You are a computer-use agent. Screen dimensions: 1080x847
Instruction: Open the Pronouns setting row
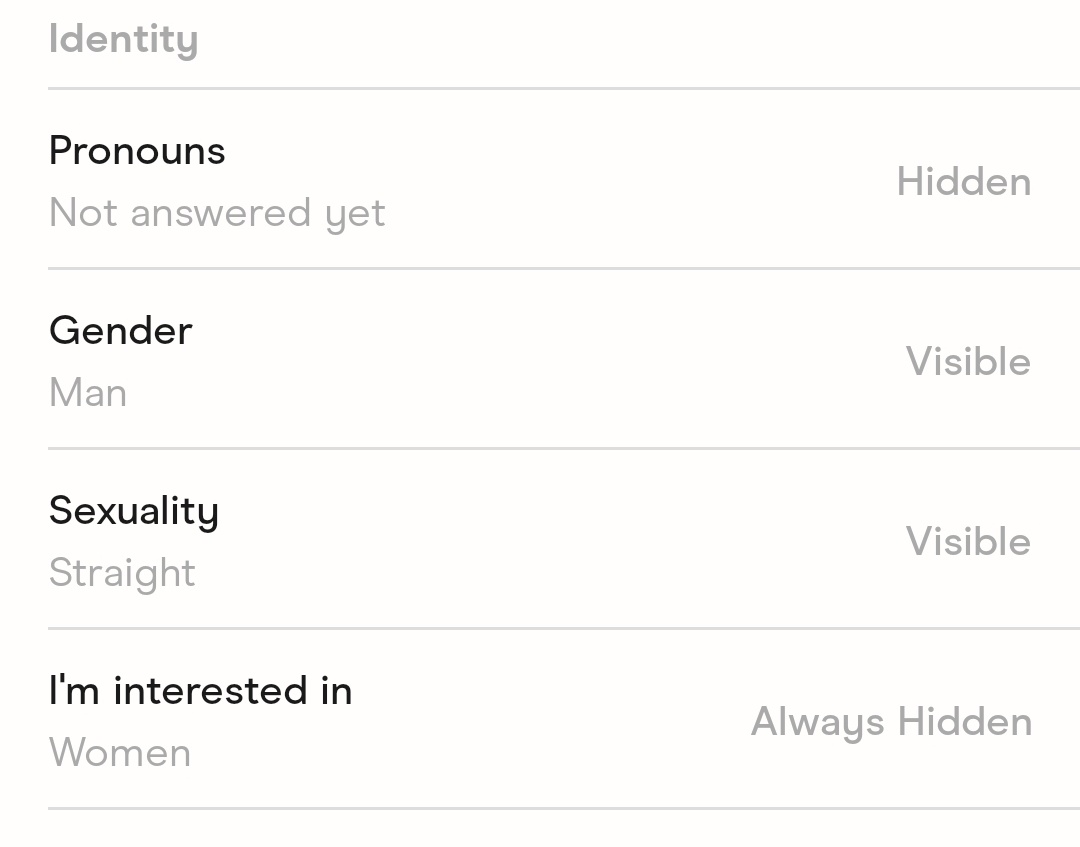point(540,181)
